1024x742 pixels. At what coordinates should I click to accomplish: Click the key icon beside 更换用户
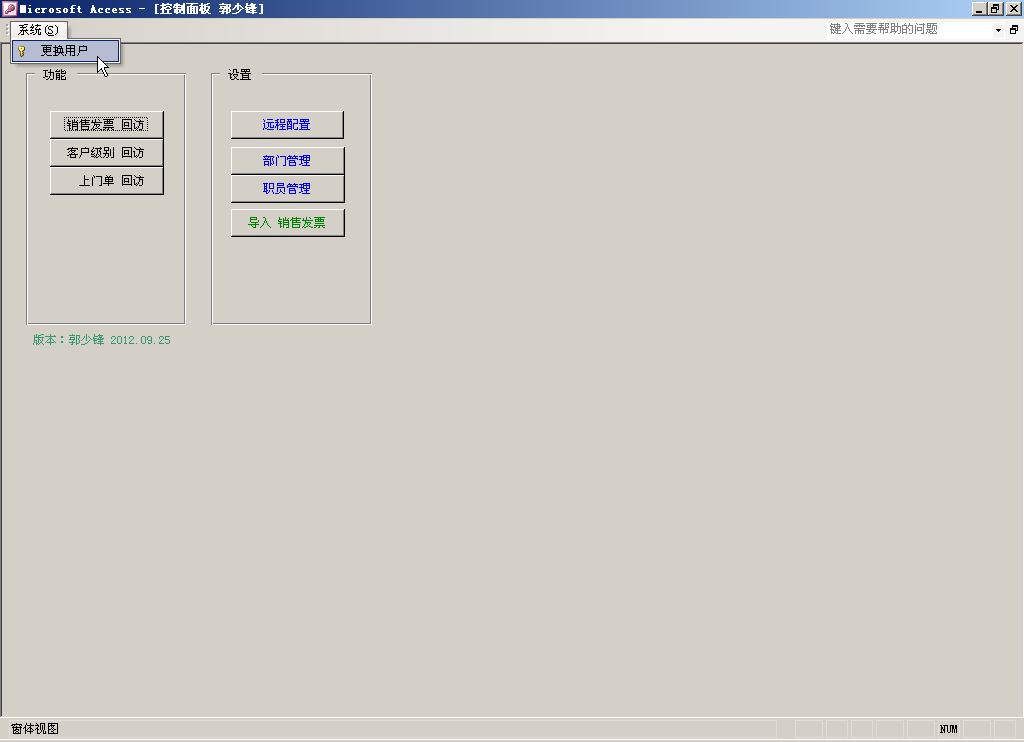tap(22, 51)
